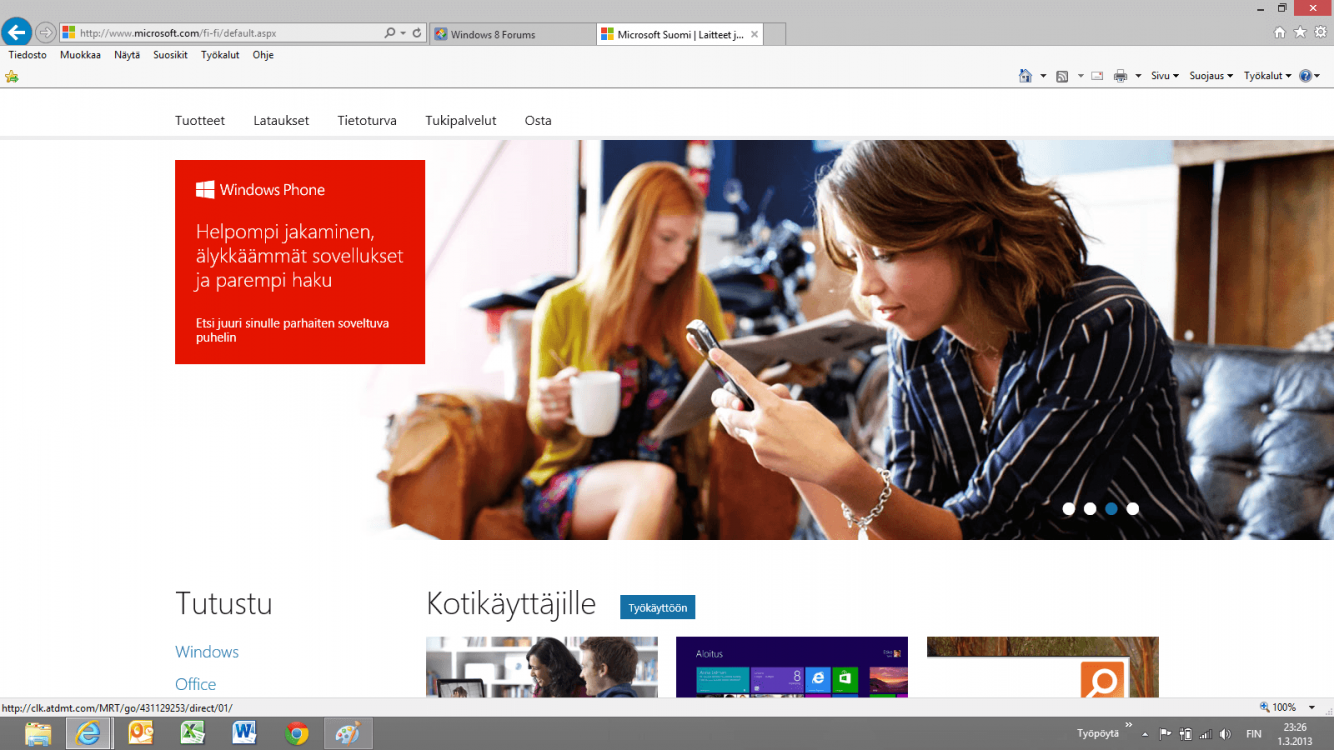Viewport: 1334px width, 750px height.
Task: Open the orange search icon thumbnail
Action: pyautogui.click(x=1043, y=667)
